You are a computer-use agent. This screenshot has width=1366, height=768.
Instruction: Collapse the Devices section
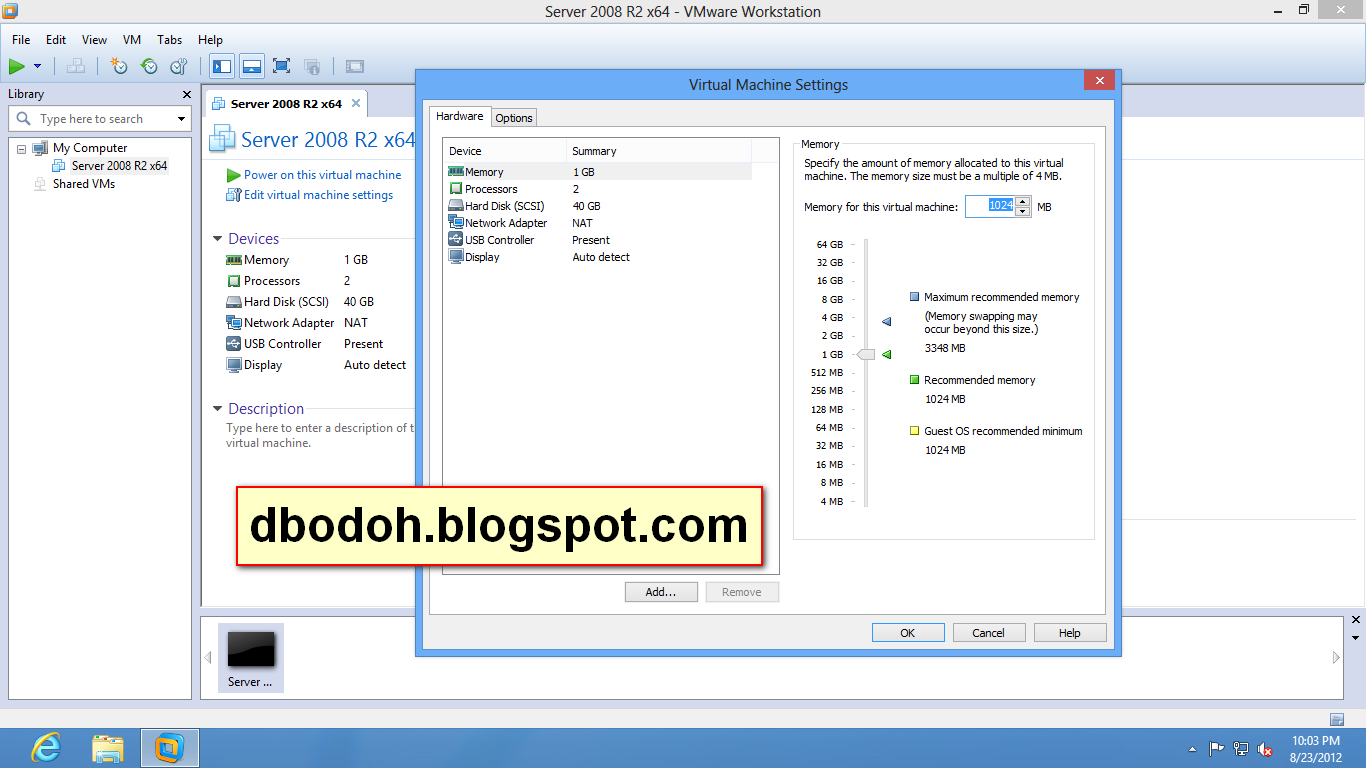tap(218, 239)
